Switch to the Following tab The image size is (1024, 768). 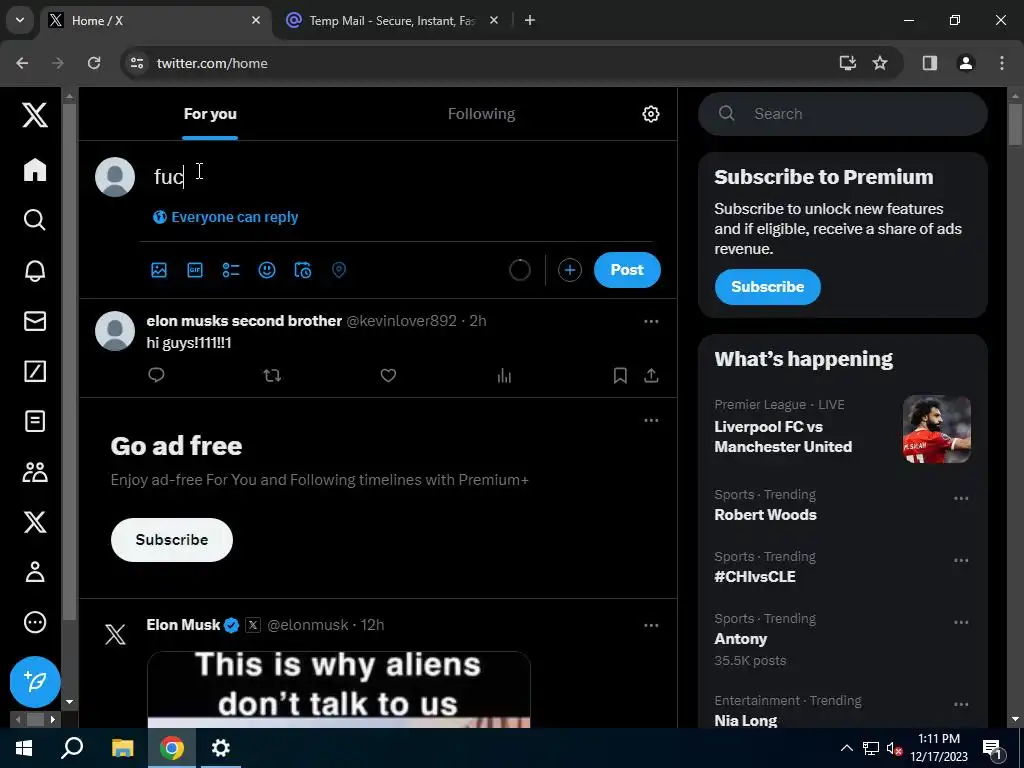tap(481, 114)
